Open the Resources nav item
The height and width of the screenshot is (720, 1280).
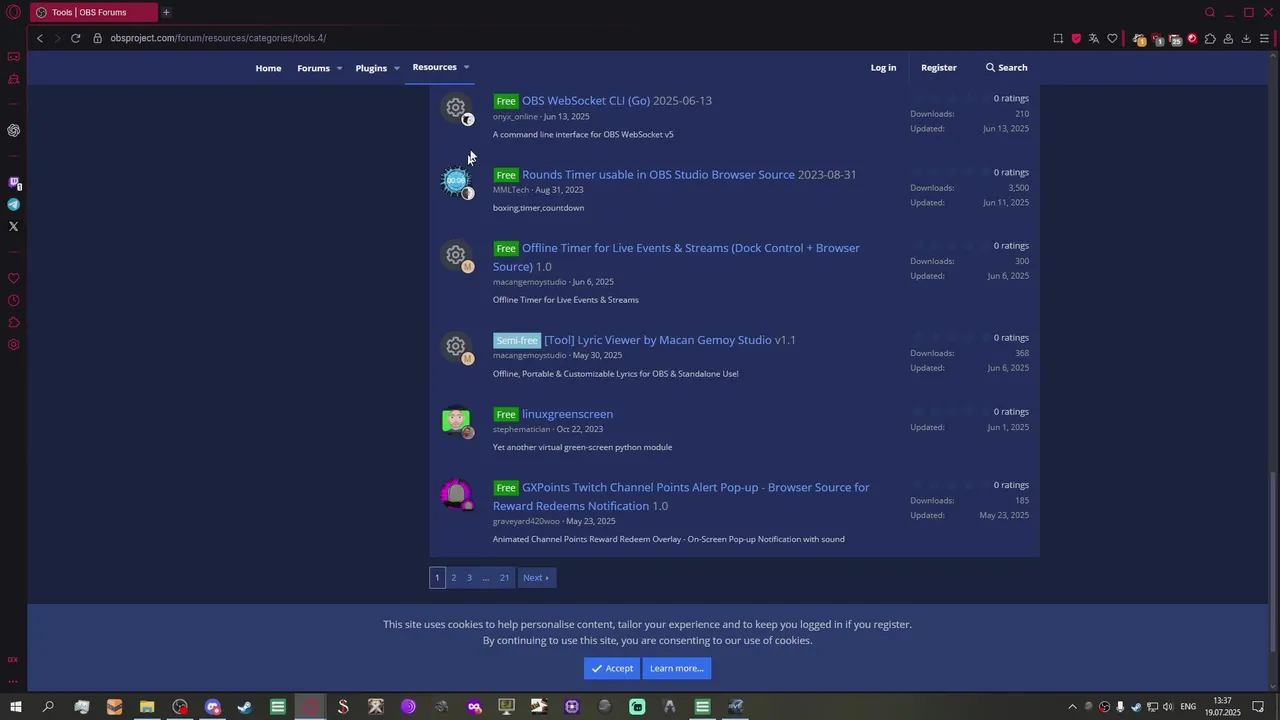[x=434, y=67]
